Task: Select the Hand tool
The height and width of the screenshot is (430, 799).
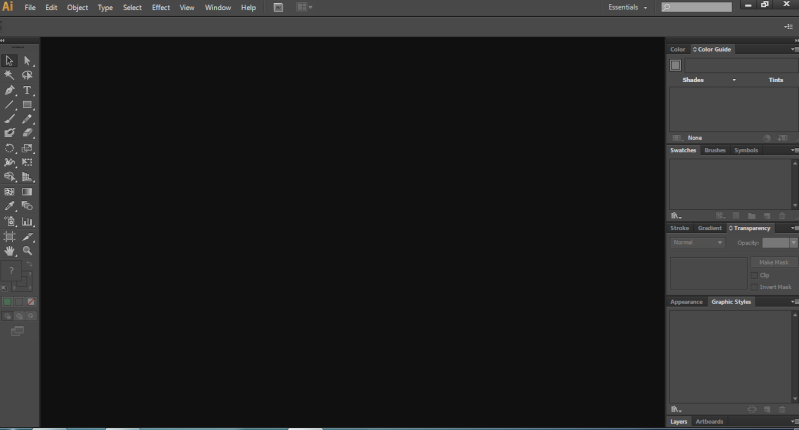Action: pyautogui.click(x=9, y=251)
